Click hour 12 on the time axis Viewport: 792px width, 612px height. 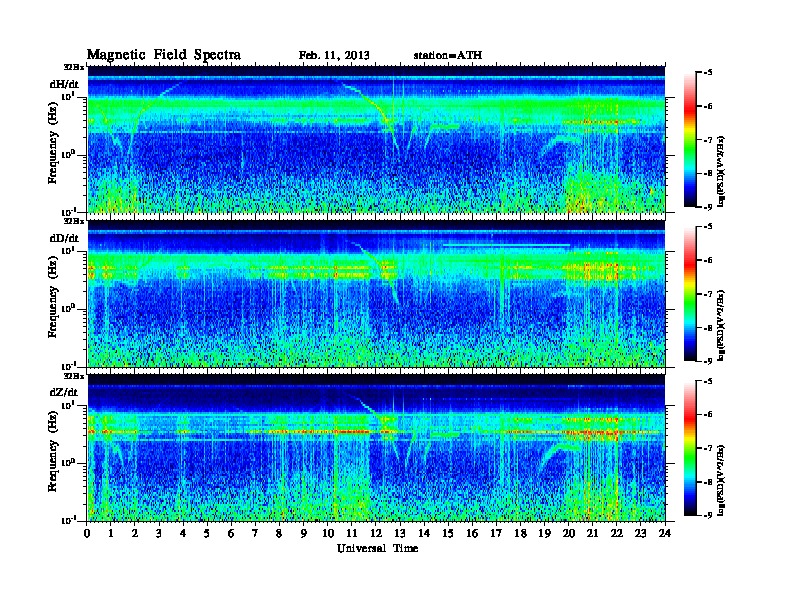tap(376, 533)
